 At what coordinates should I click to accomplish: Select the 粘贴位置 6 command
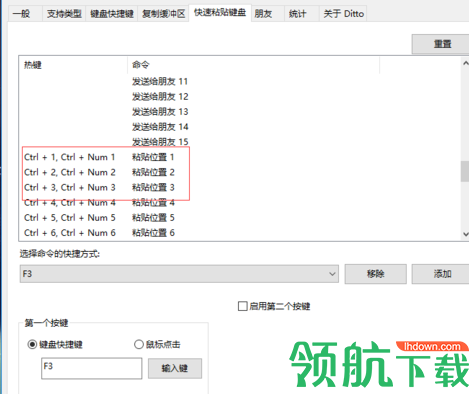pos(153,233)
